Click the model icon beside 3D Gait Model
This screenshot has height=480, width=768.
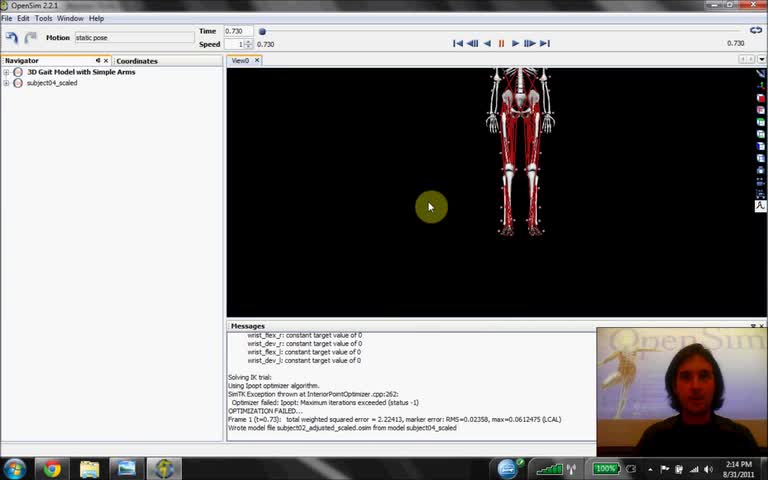[x=18, y=72]
